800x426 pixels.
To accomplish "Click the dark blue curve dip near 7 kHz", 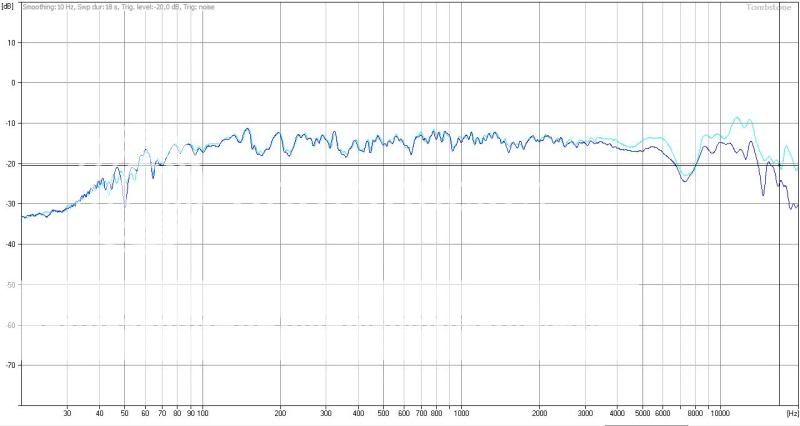I will (x=685, y=179).
